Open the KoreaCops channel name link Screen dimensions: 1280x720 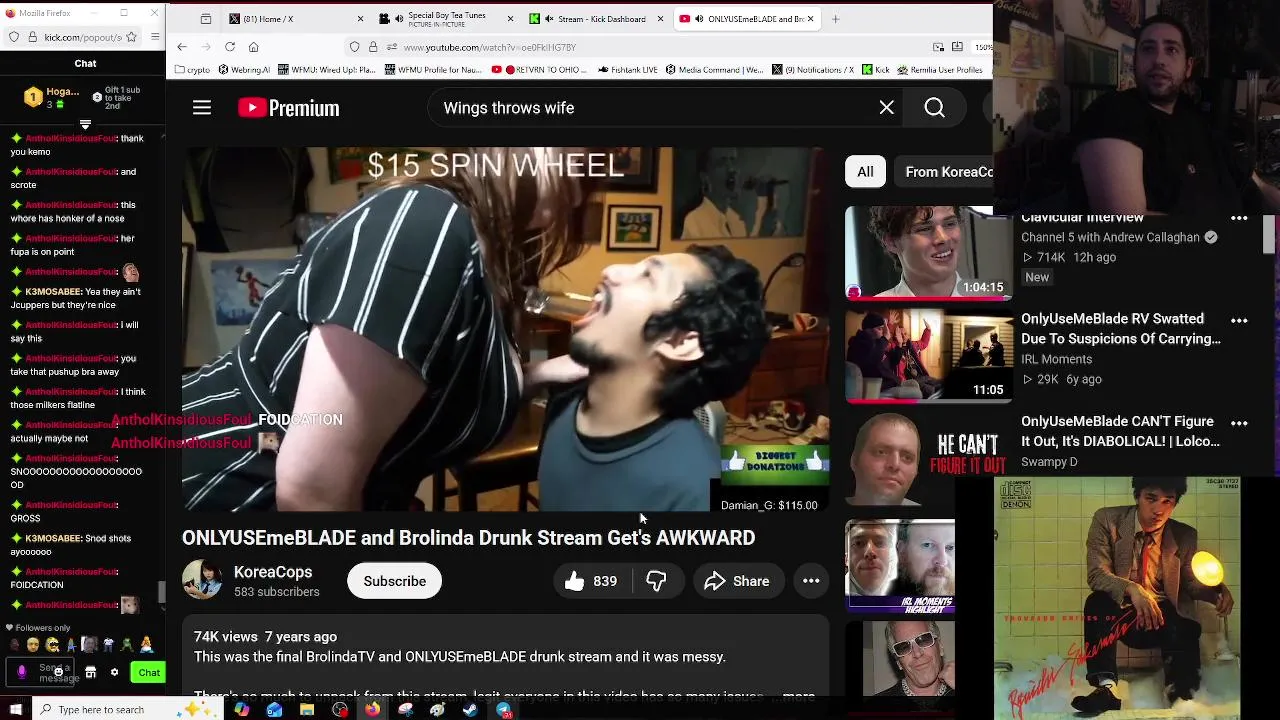[273, 572]
